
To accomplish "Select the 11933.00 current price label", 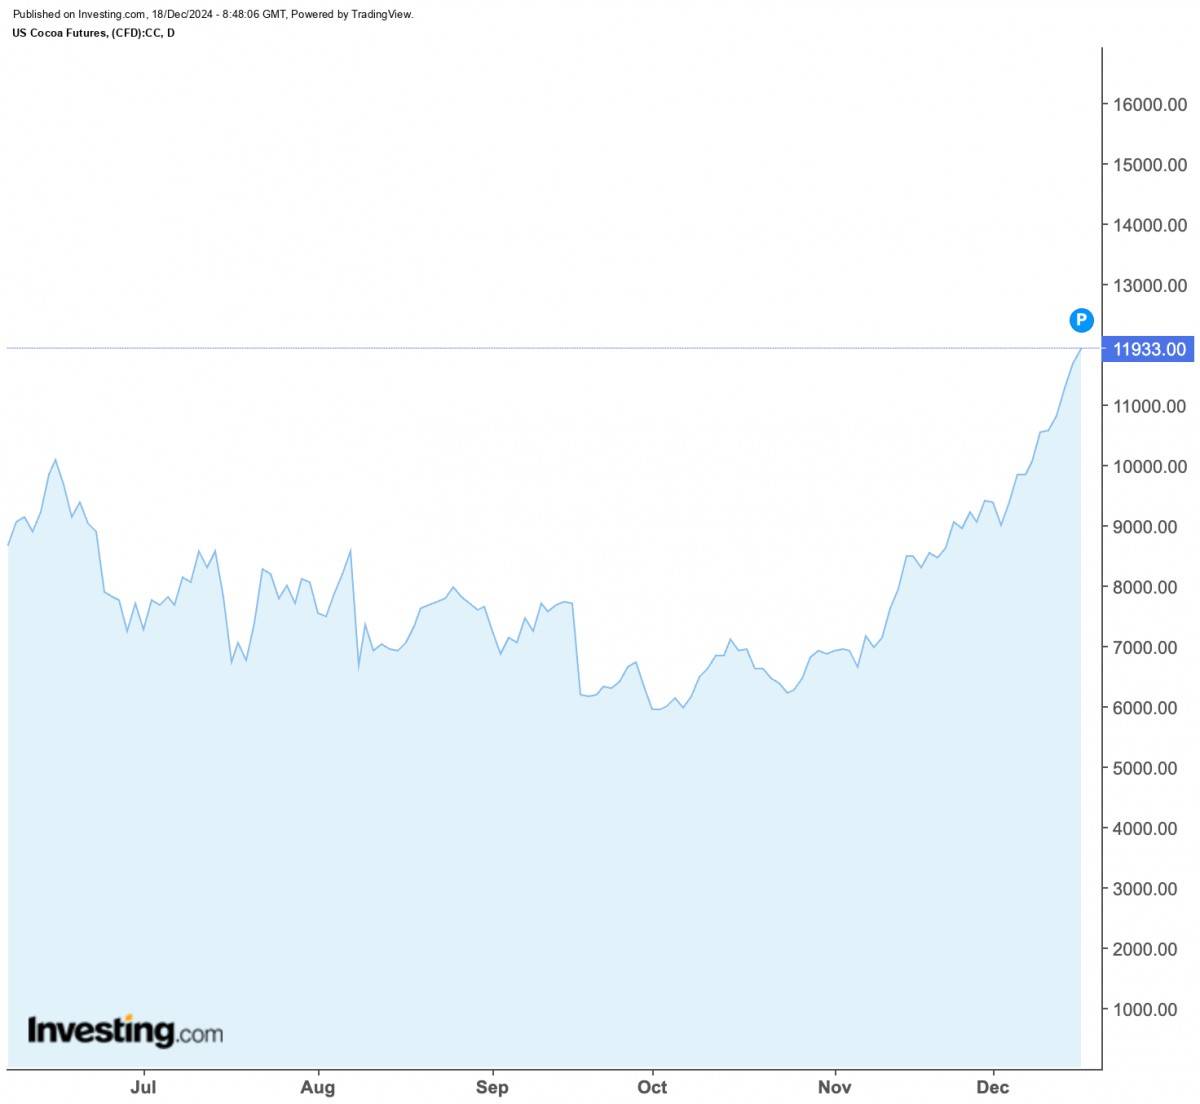I will point(1149,349).
